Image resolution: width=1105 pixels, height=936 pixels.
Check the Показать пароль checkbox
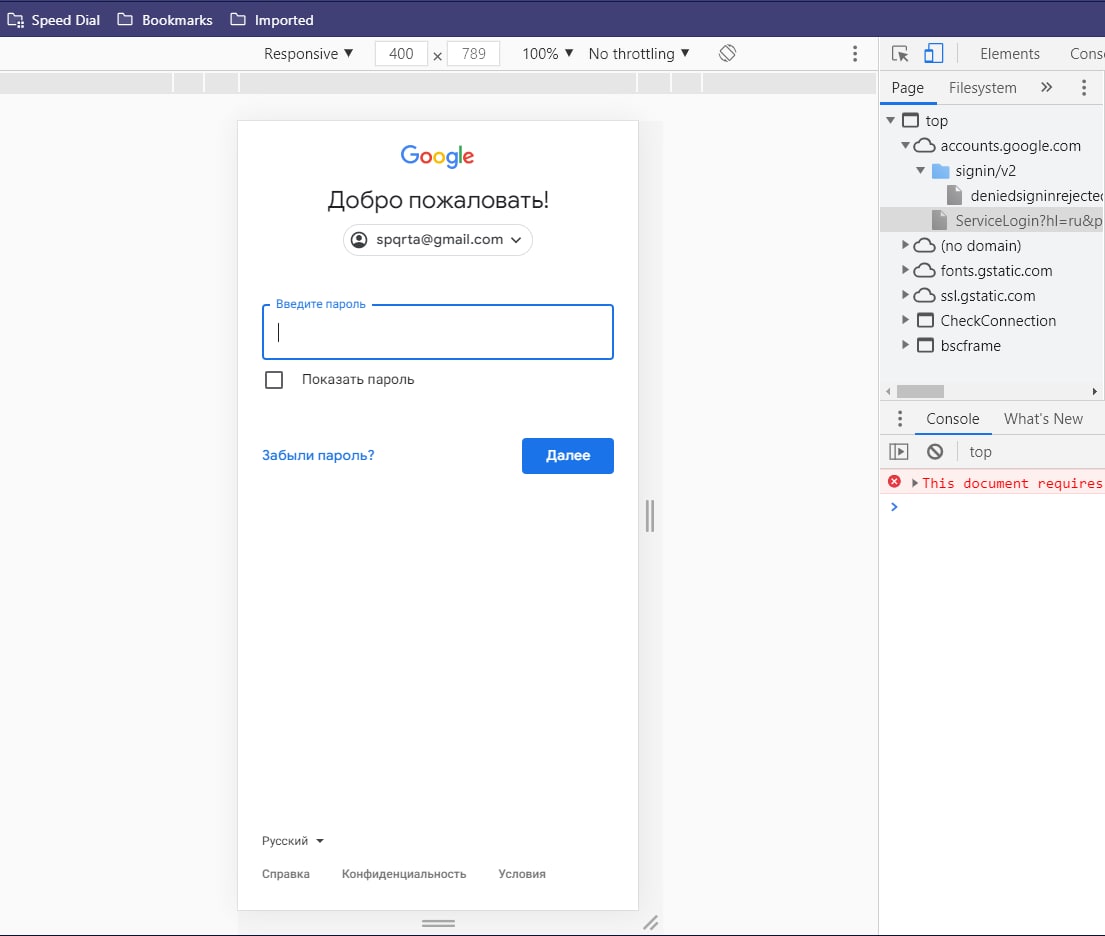pyautogui.click(x=274, y=380)
